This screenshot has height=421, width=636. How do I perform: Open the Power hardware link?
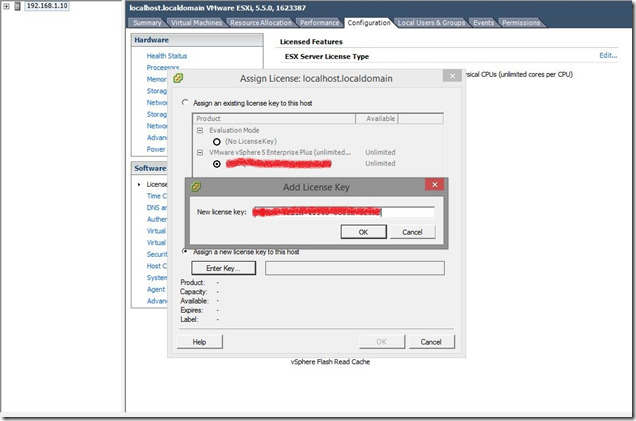(x=156, y=149)
